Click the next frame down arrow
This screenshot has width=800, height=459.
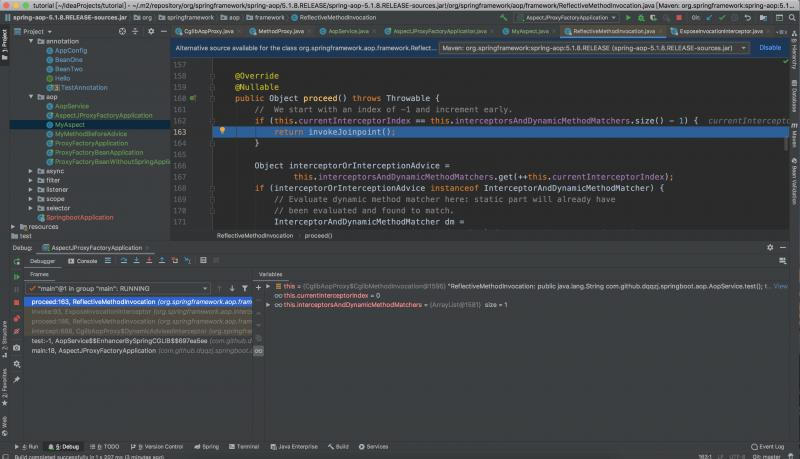pyautogui.click(x=232, y=289)
